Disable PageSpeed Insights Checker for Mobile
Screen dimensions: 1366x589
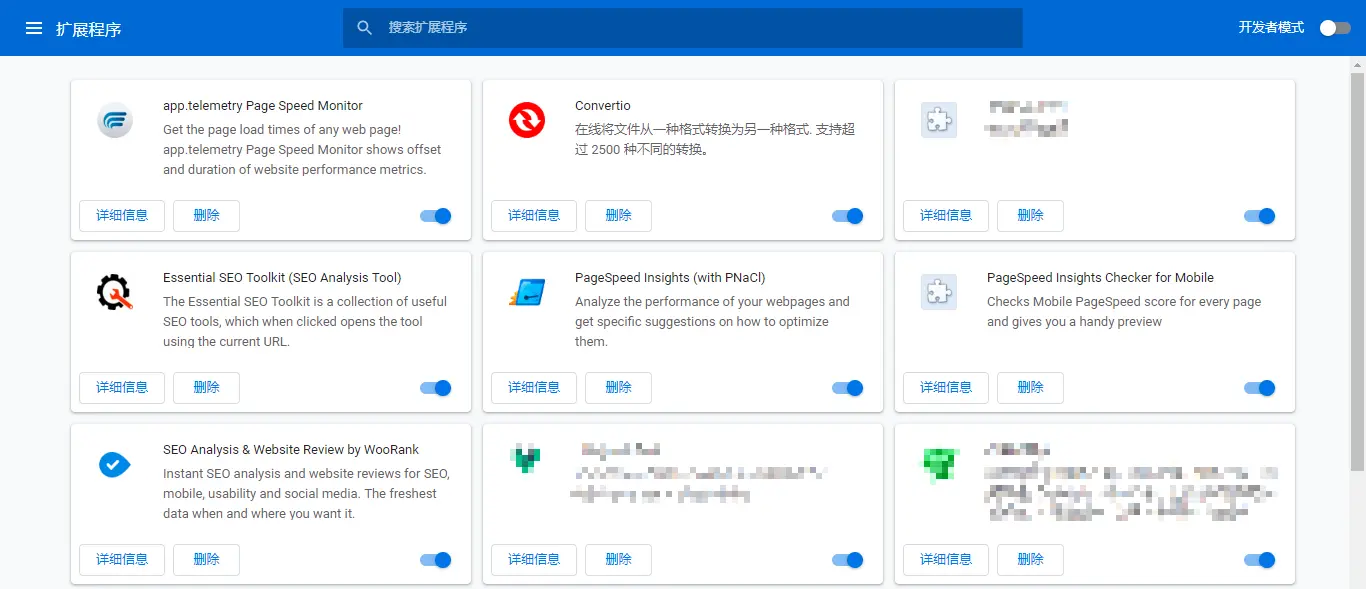1260,388
